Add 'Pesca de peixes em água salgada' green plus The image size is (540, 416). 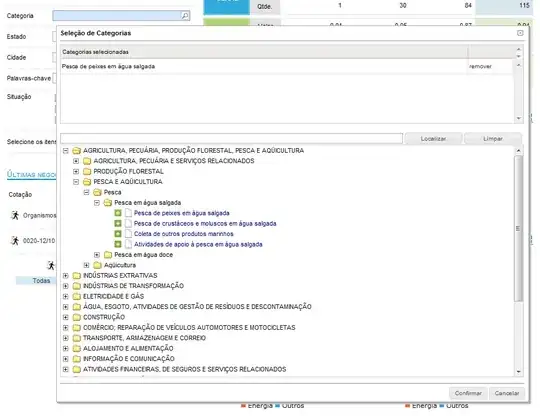click(x=118, y=213)
